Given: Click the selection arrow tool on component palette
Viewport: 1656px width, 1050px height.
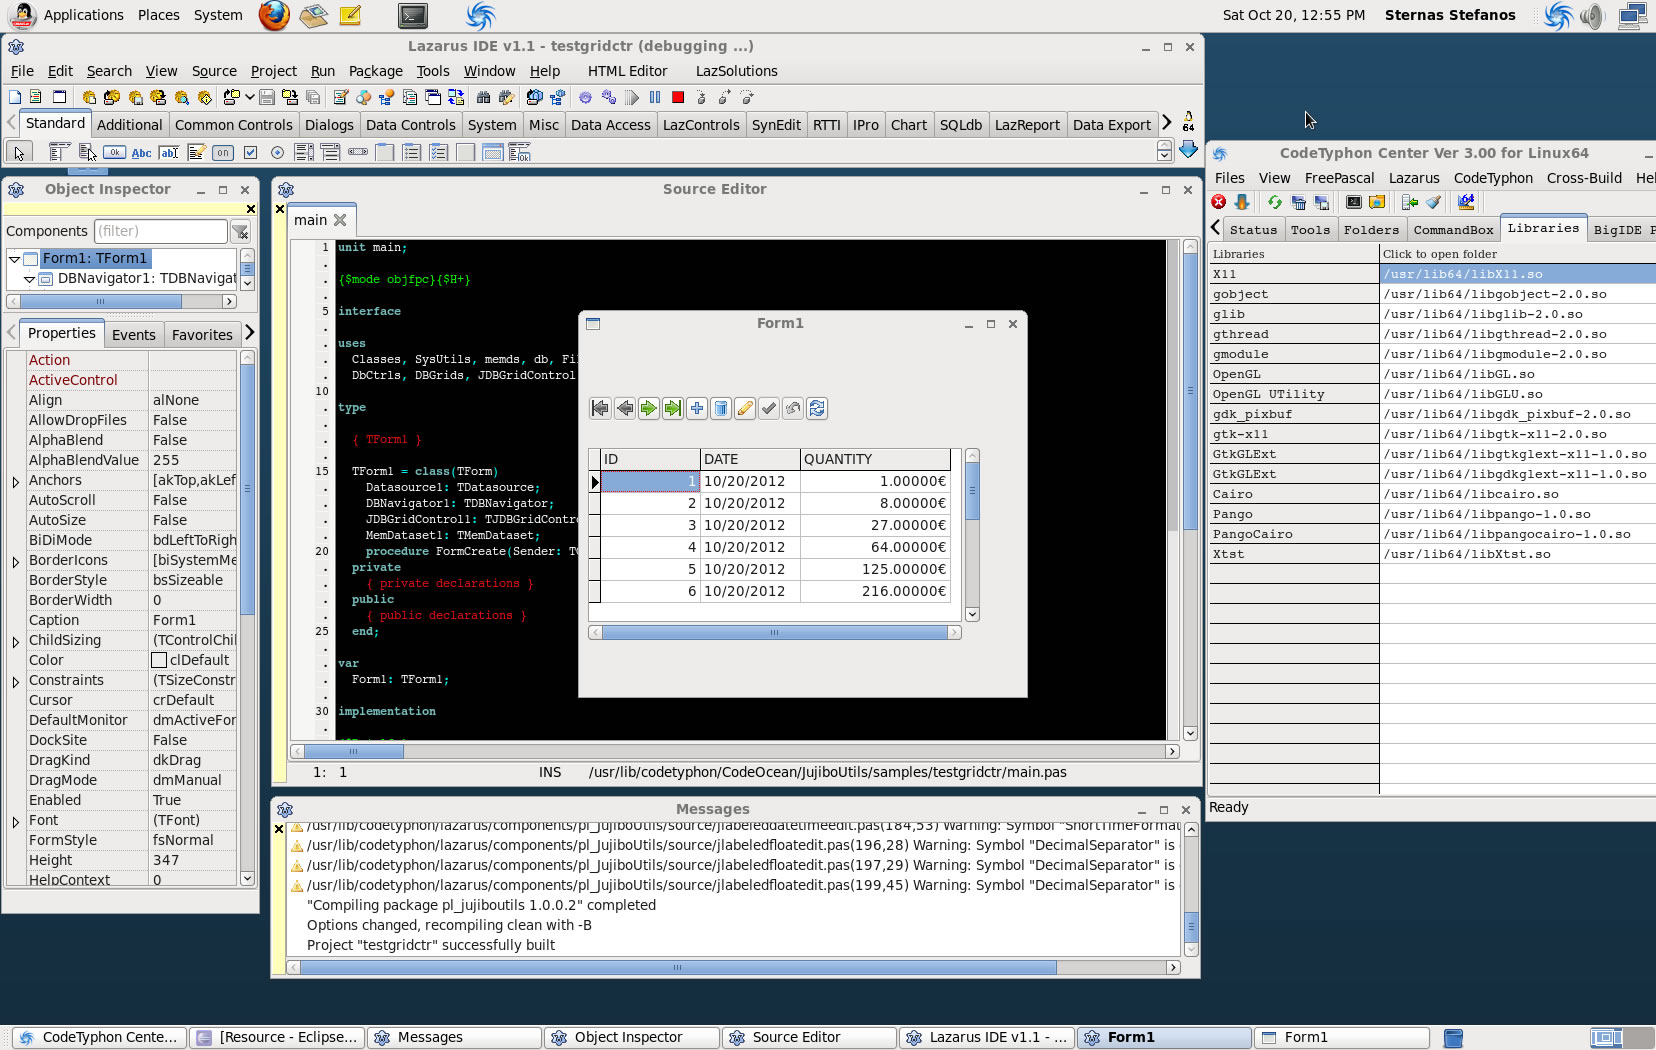Looking at the screenshot, I should (18, 152).
